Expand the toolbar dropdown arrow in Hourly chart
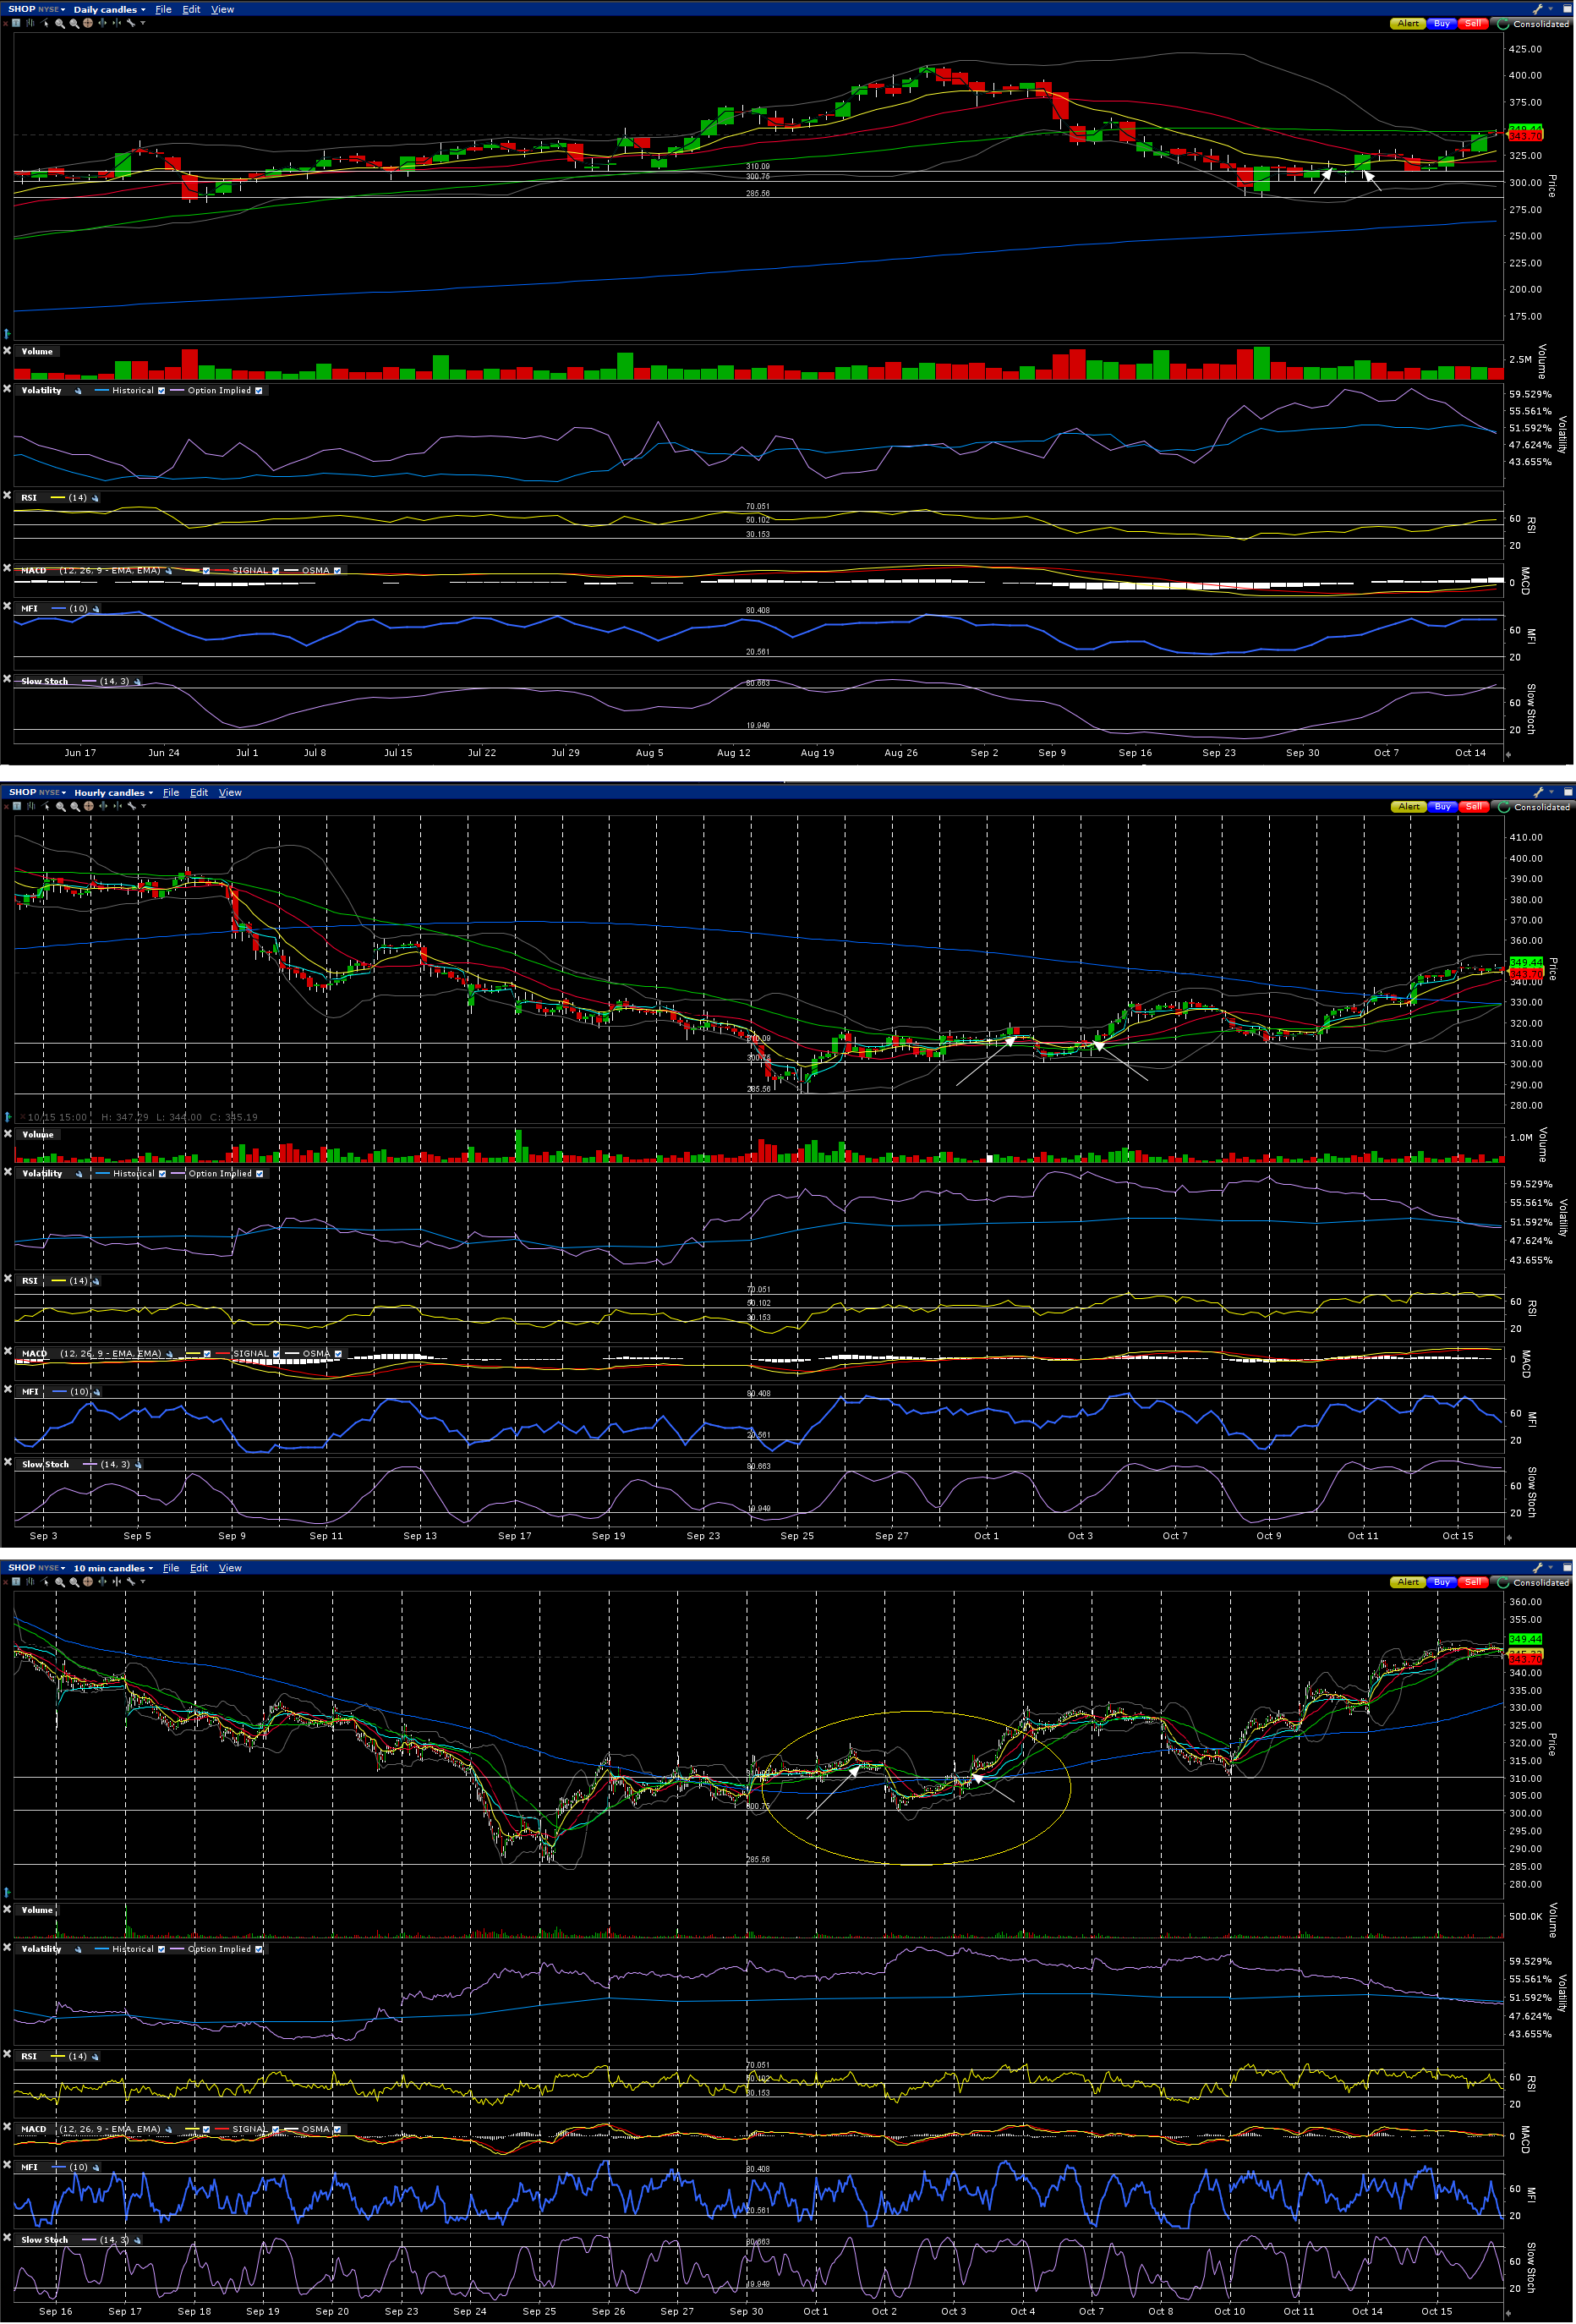 144,806
